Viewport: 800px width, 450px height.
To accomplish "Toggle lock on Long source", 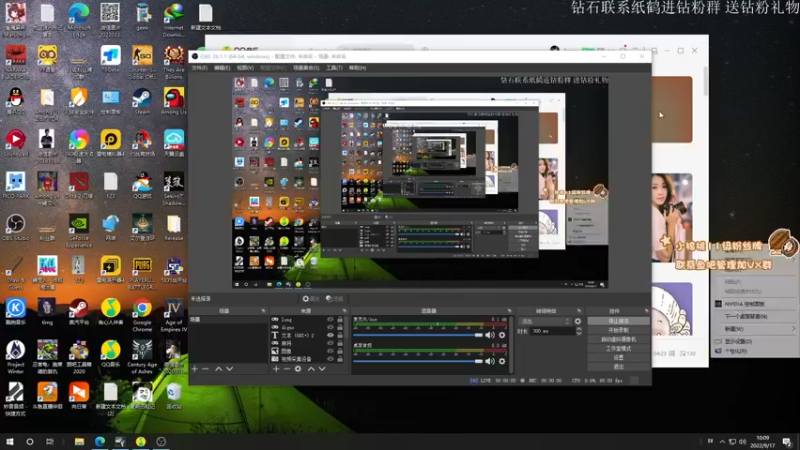I will point(340,320).
